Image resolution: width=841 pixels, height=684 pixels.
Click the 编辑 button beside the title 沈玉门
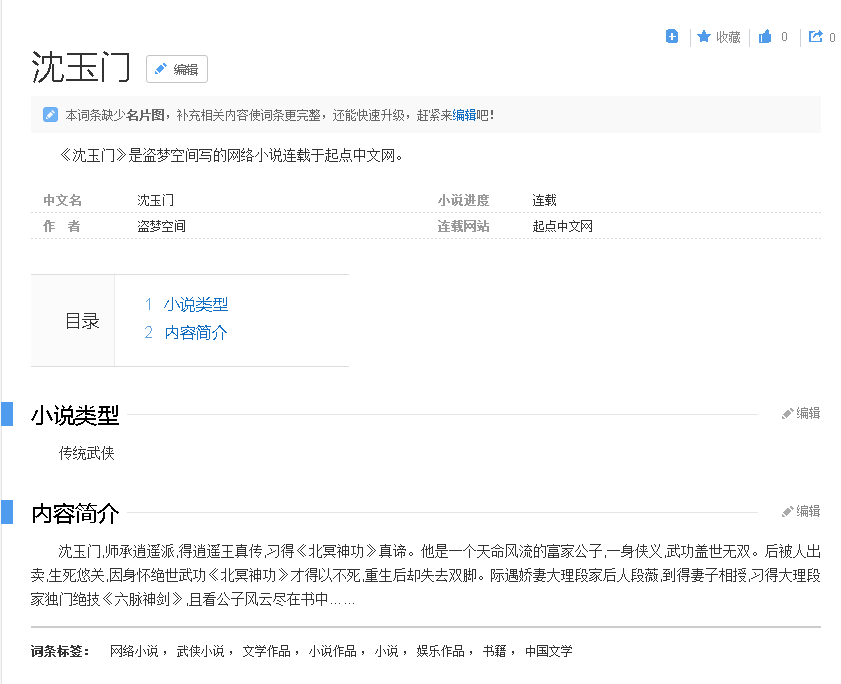177,69
